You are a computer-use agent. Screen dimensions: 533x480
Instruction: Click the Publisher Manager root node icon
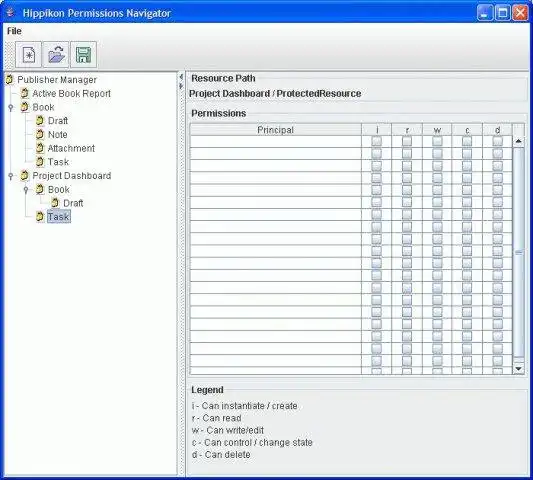[x=10, y=80]
